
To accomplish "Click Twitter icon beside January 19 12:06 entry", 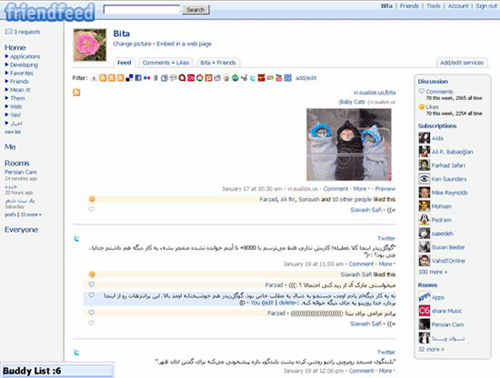I will (x=77, y=352).
